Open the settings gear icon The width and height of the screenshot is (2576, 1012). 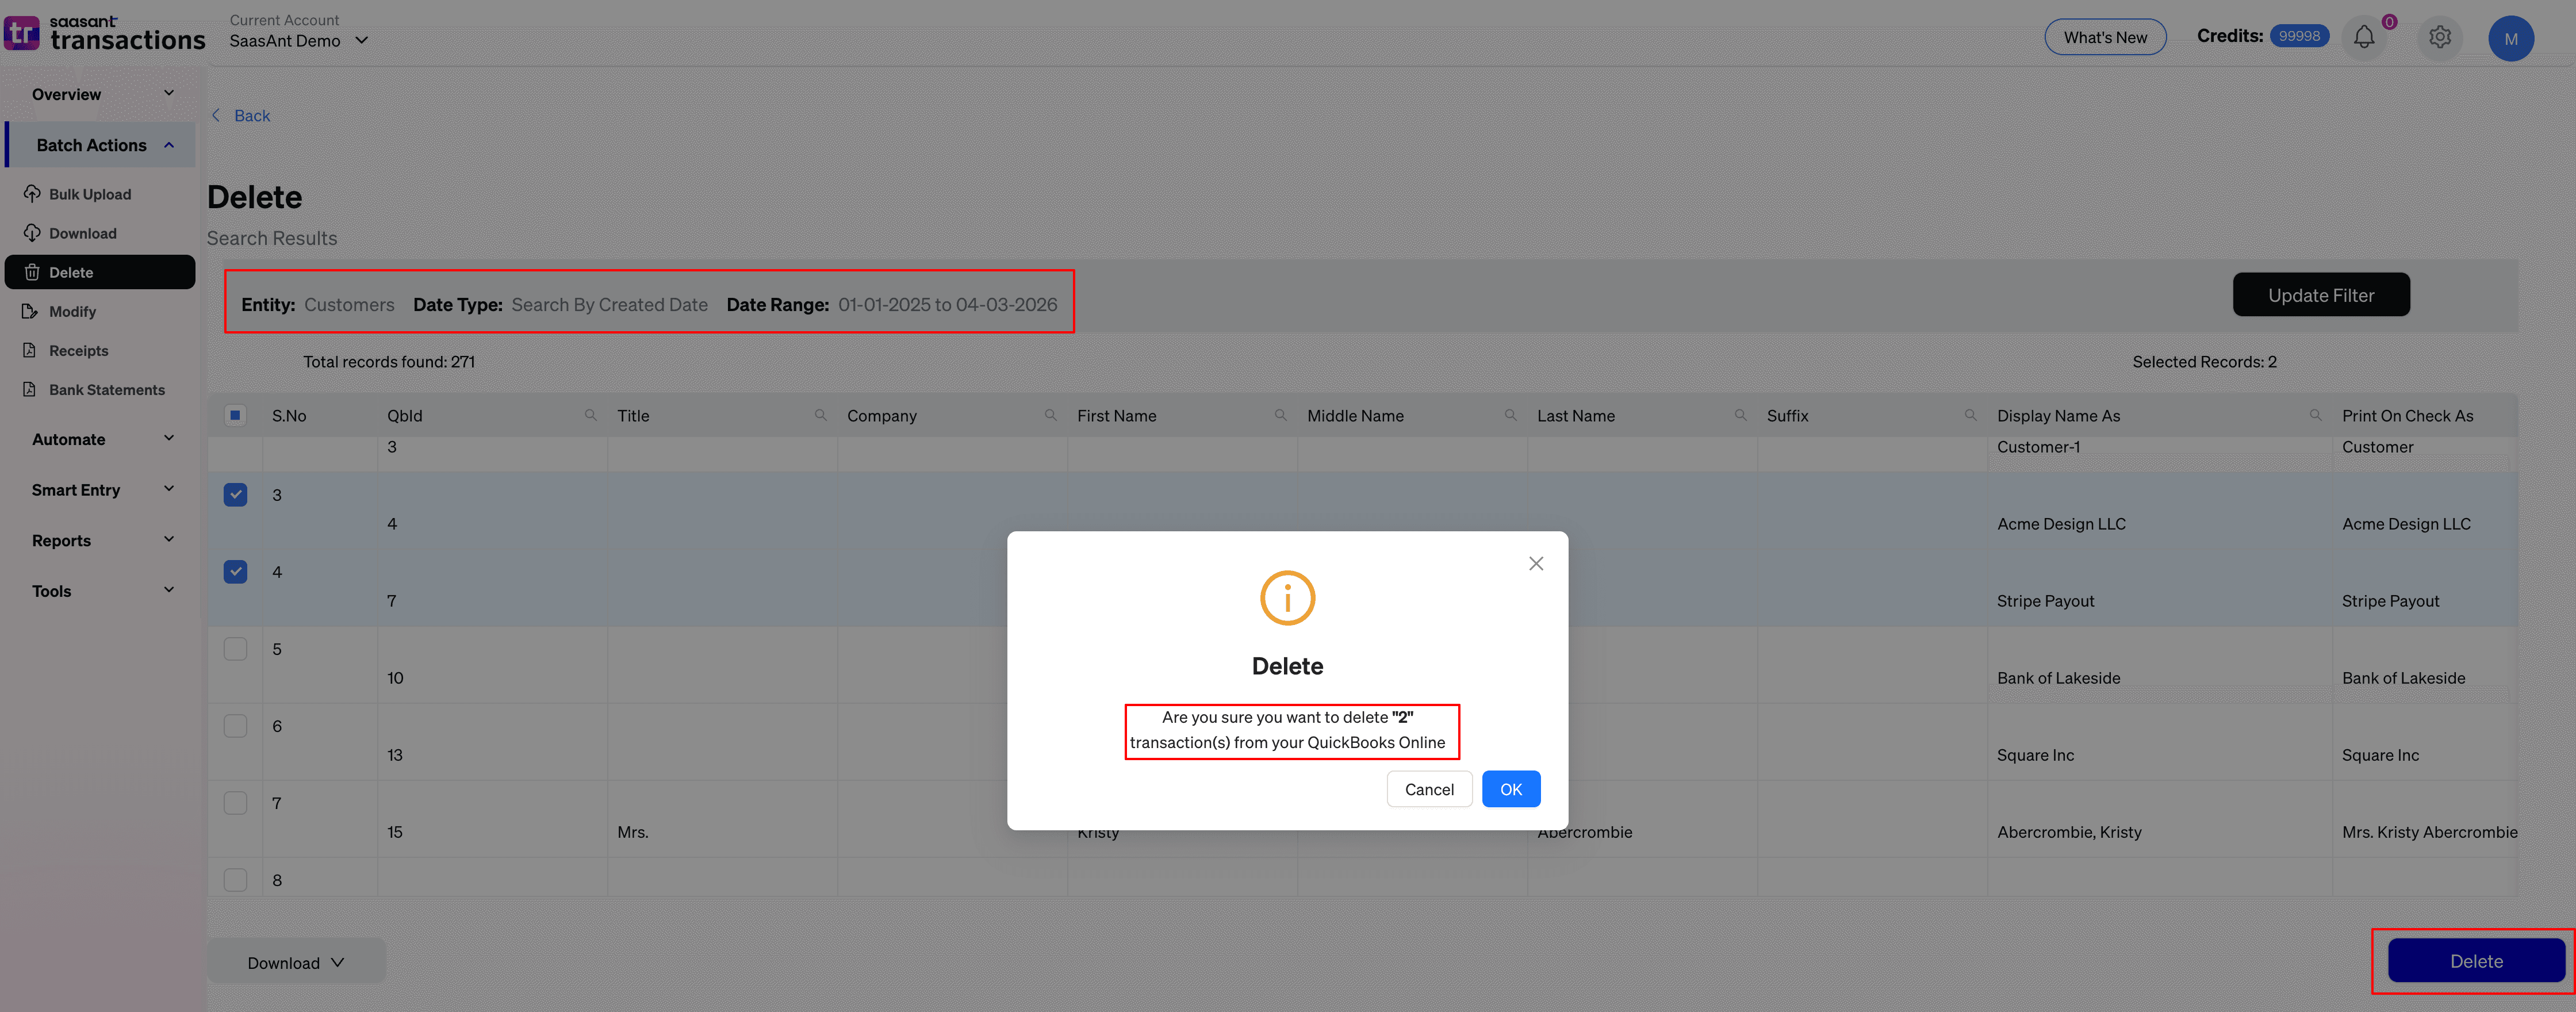click(x=2439, y=38)
